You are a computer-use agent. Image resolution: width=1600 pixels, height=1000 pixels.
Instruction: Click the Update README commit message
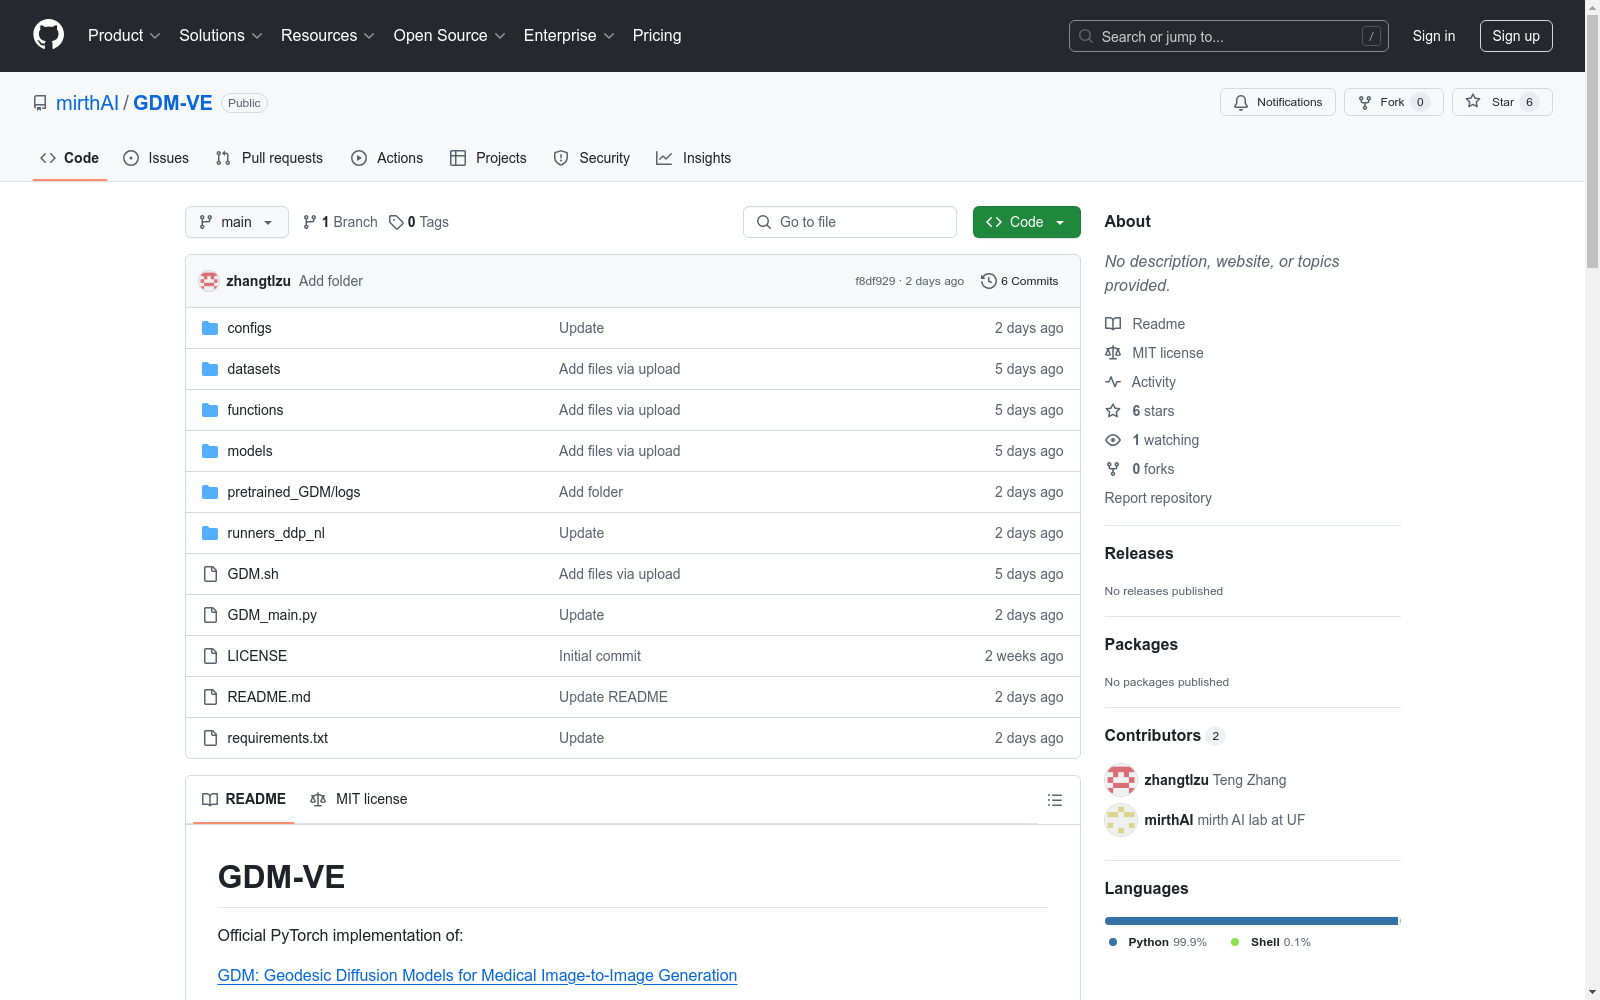[613, 697]
